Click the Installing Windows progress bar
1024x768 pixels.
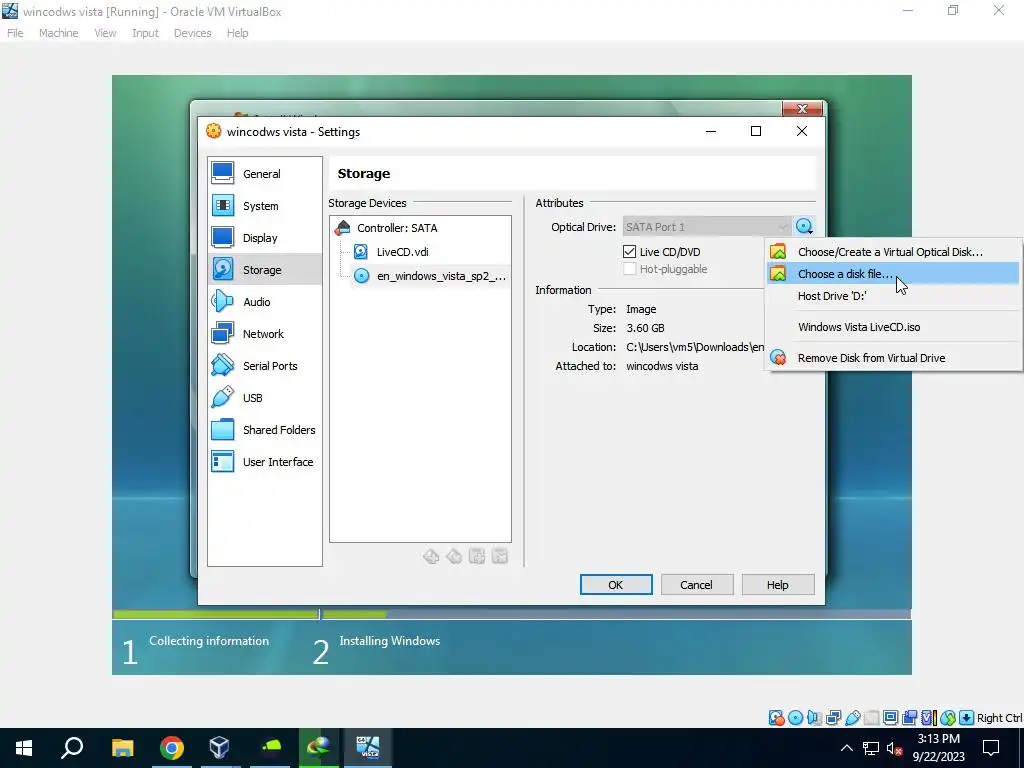tap(616, 614)
